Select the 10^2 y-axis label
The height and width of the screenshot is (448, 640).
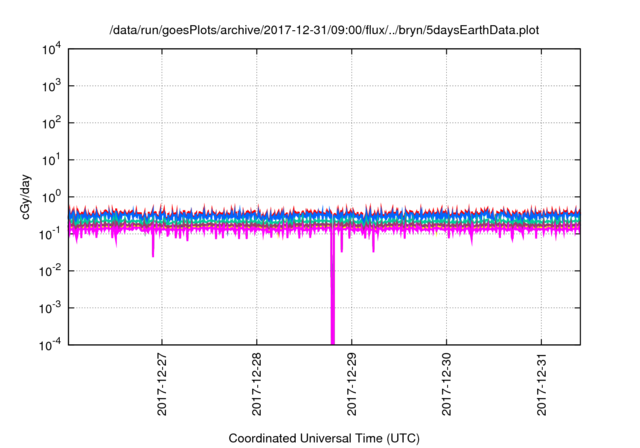coord(52,123)
